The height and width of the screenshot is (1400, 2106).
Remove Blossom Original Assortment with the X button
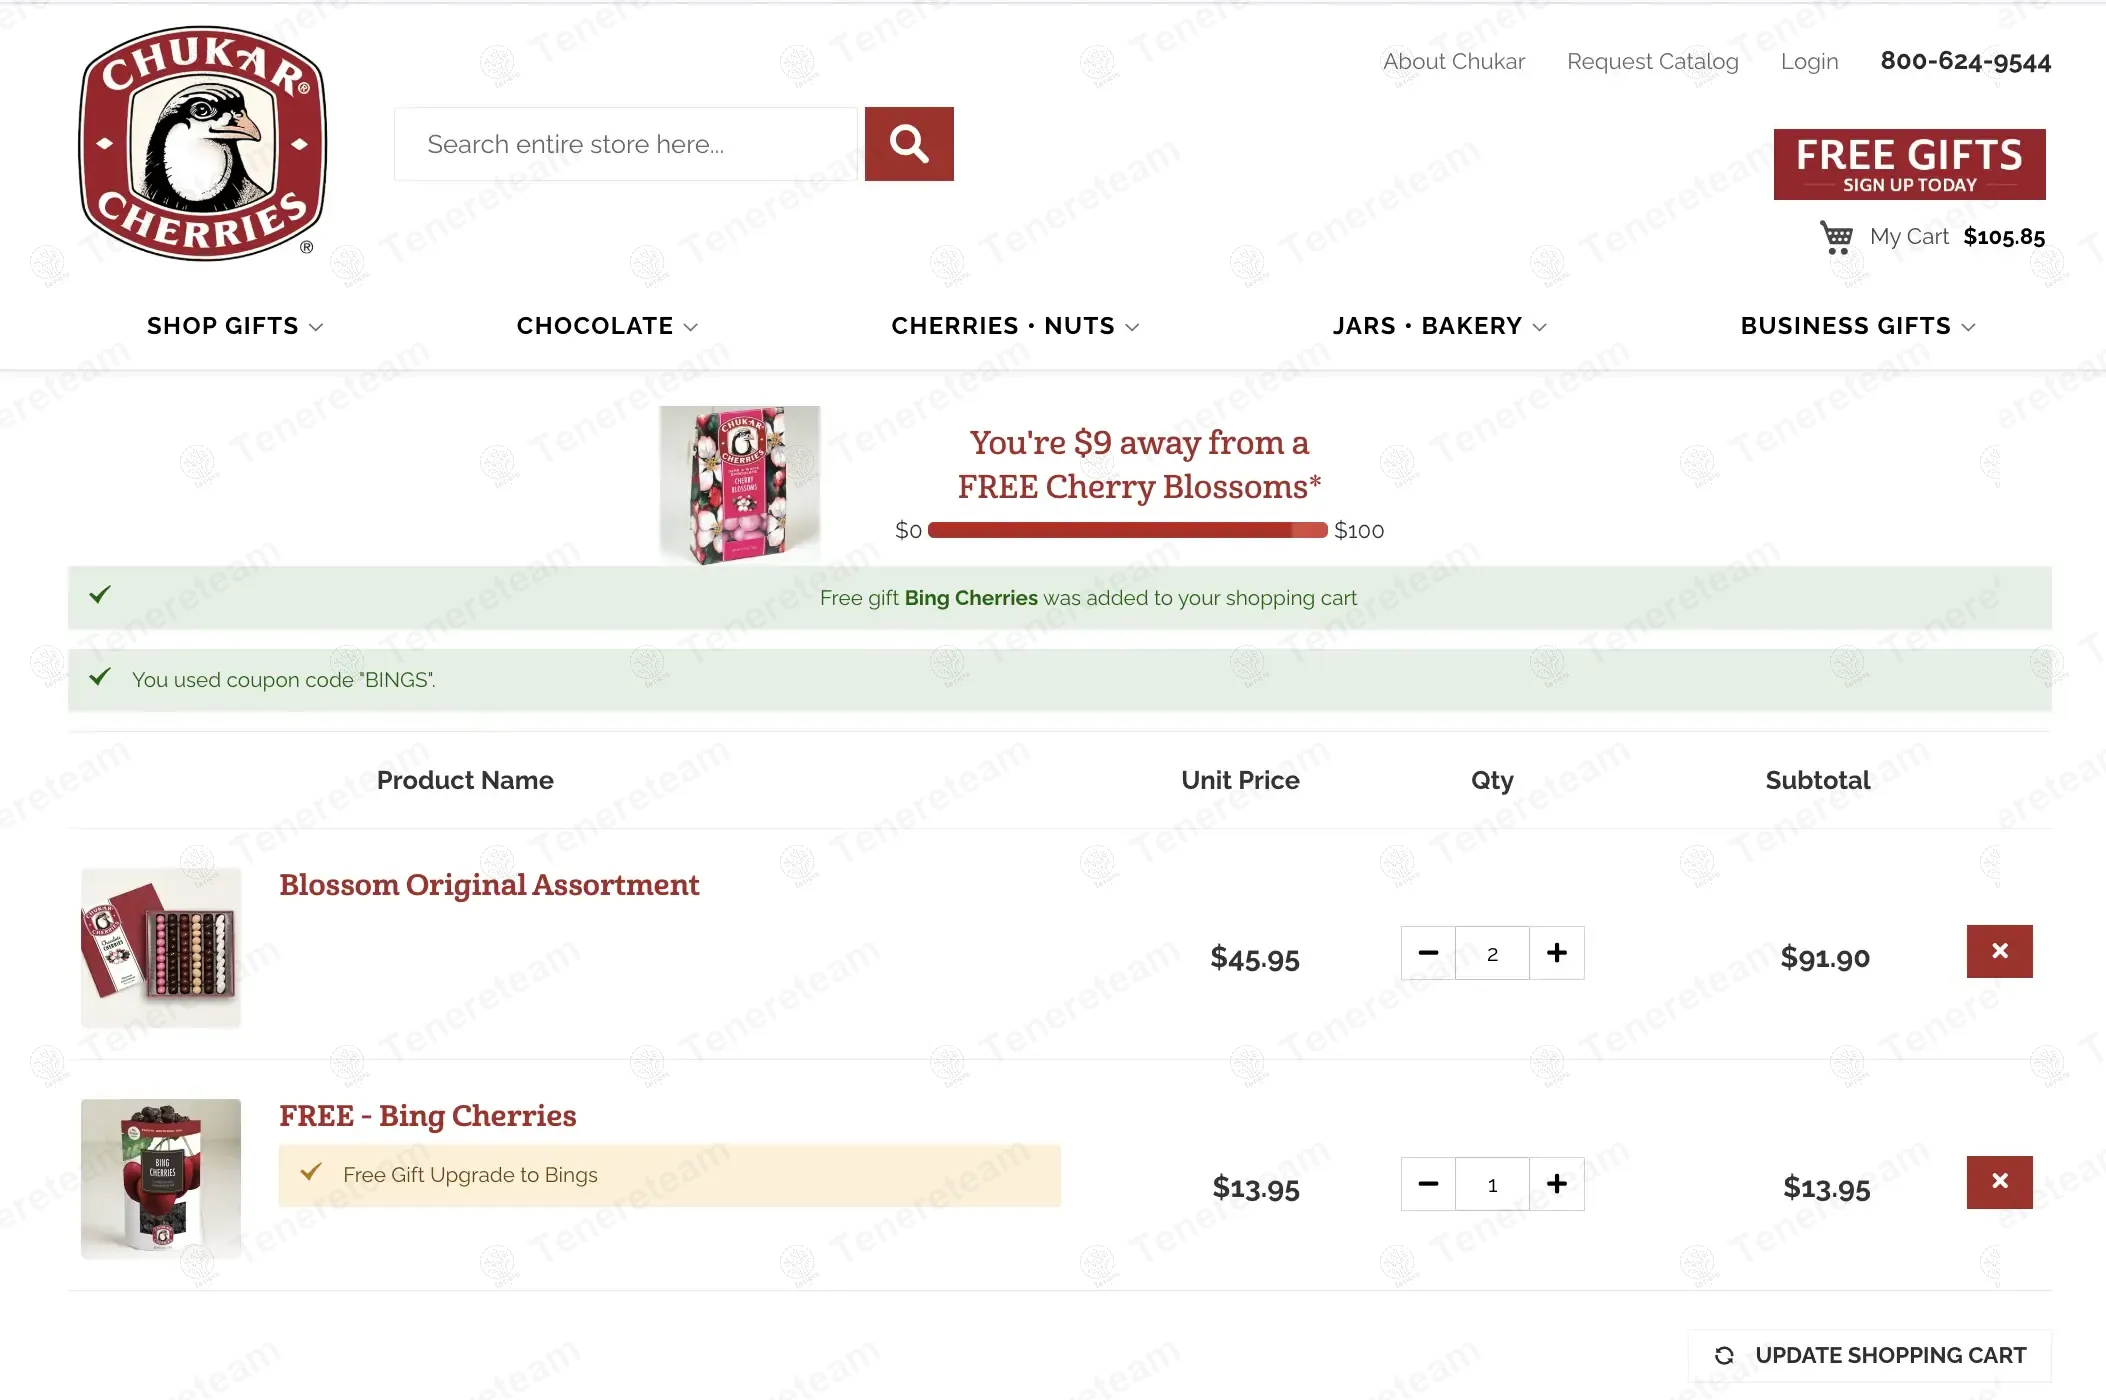pos(1999,951)
